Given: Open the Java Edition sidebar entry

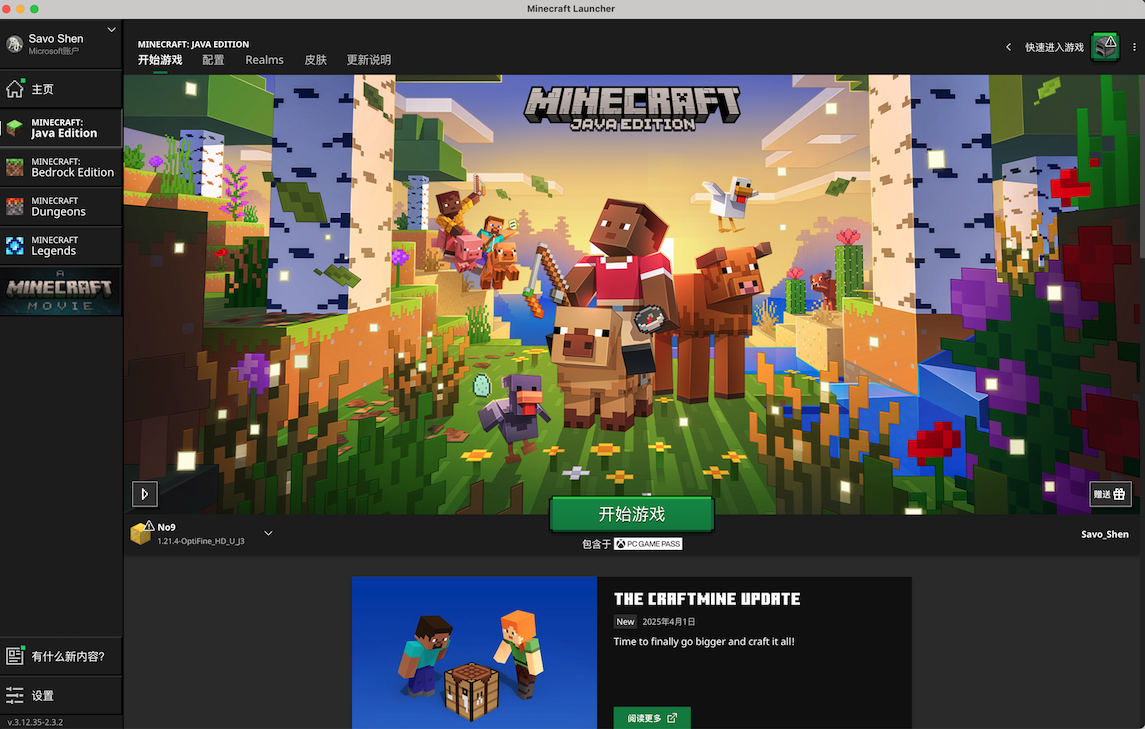Looking at the screenshot, I should point(62,128).
